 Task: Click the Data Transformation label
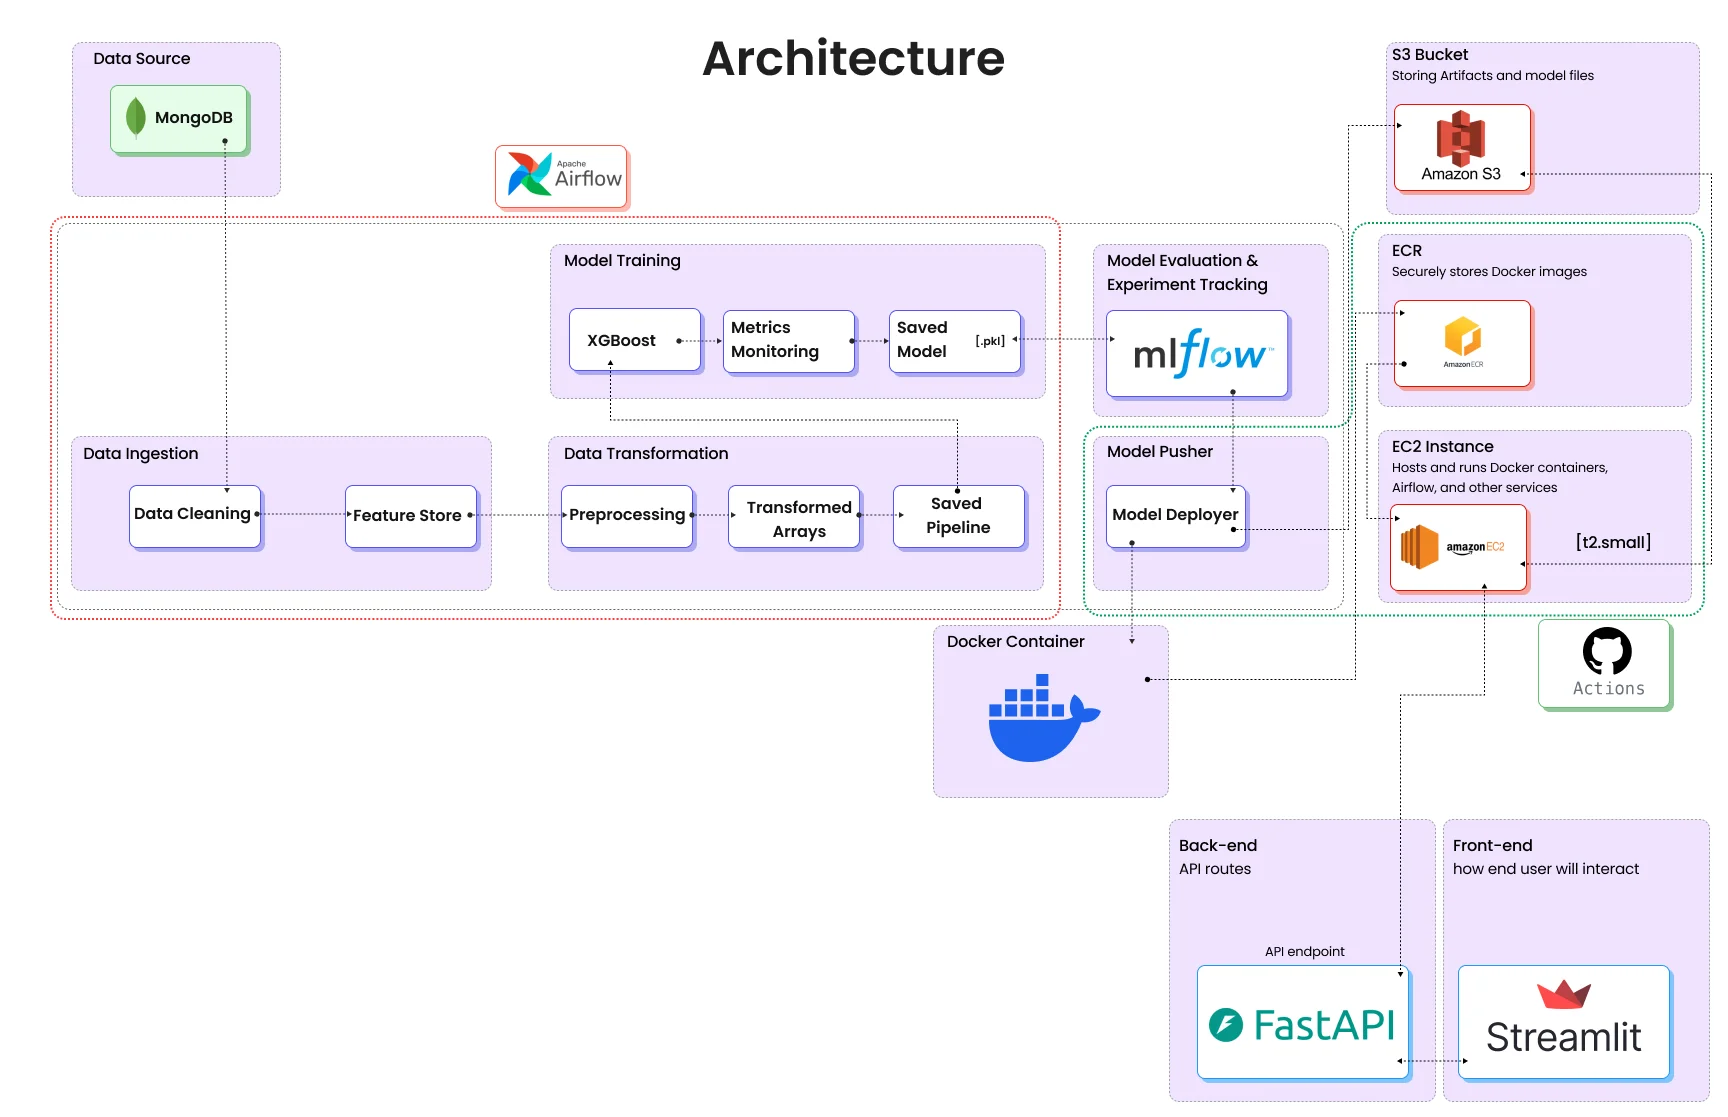coord(646,454)
